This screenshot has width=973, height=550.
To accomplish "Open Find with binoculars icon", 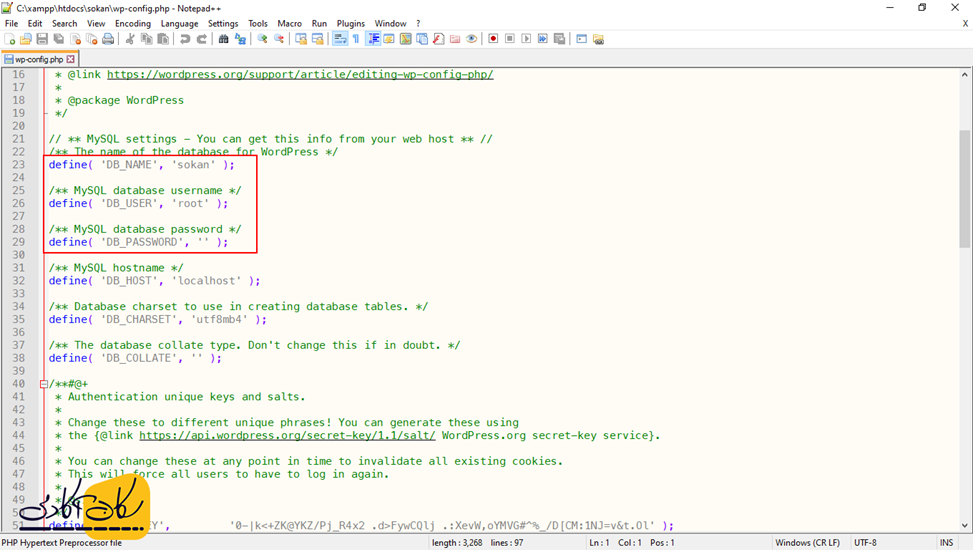I will coord(223,39).
